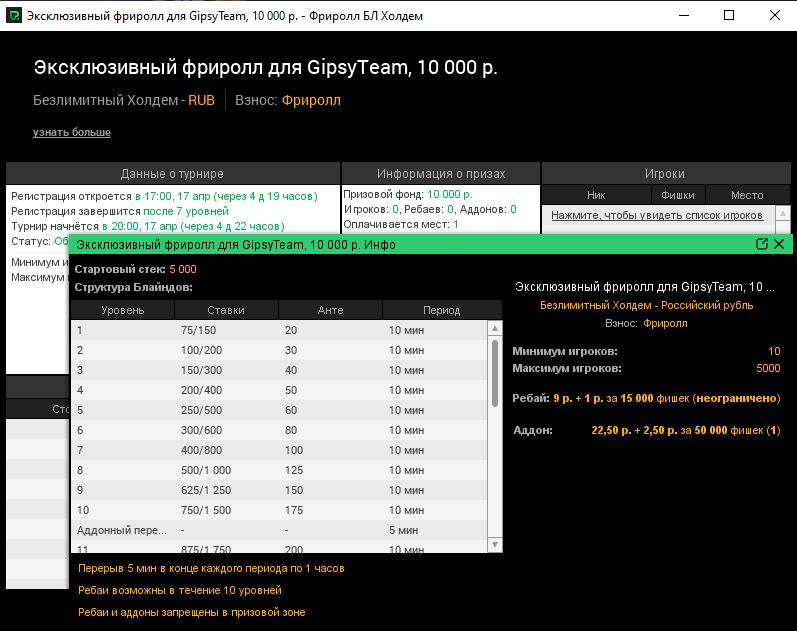
Task: Click the 'Аддон:' price details
Action: coord(686,430)
